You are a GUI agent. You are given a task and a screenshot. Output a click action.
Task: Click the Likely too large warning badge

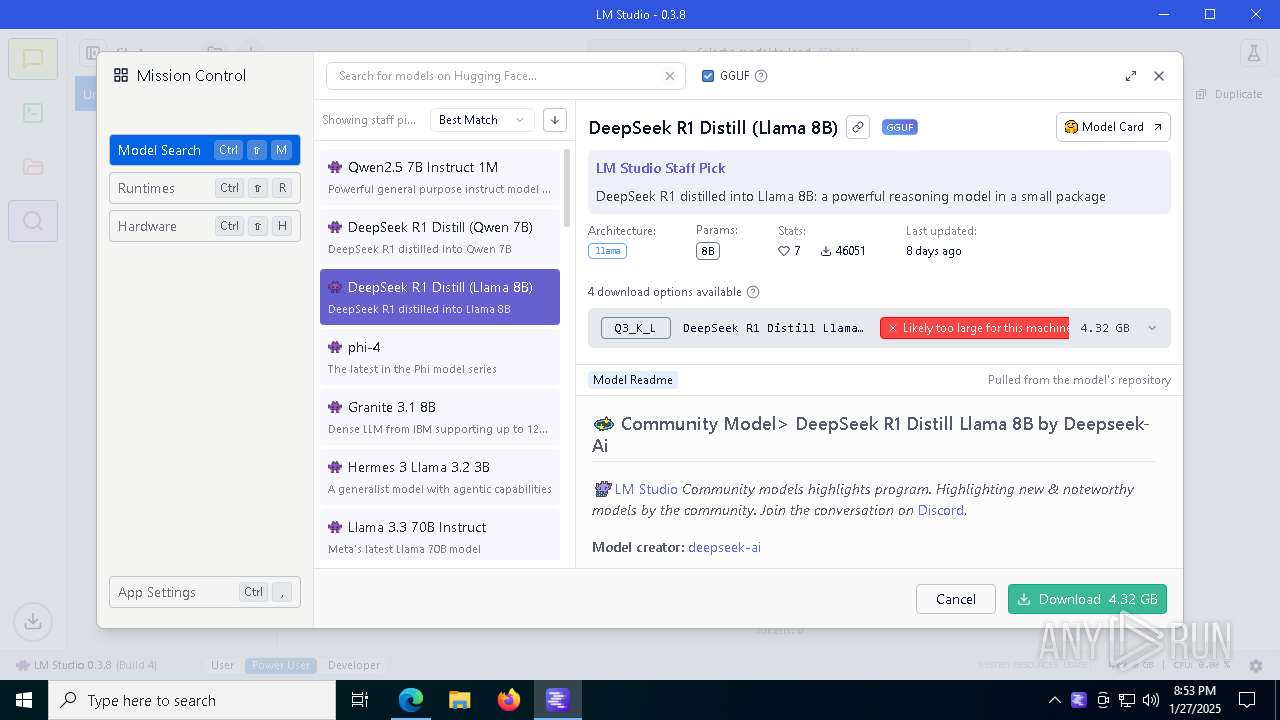(975, 328)
